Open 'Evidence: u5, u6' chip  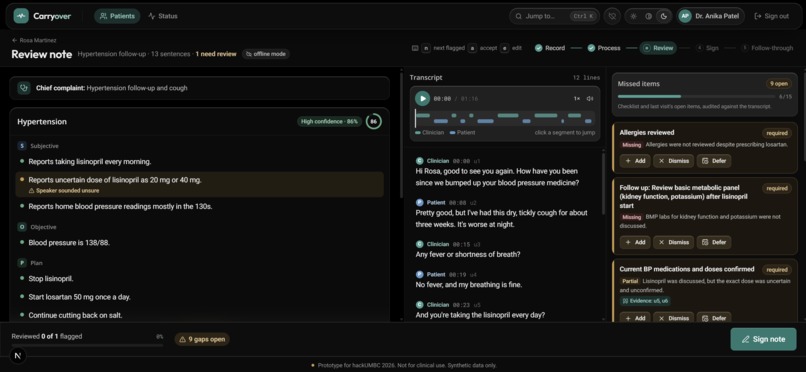click(645, 301)
